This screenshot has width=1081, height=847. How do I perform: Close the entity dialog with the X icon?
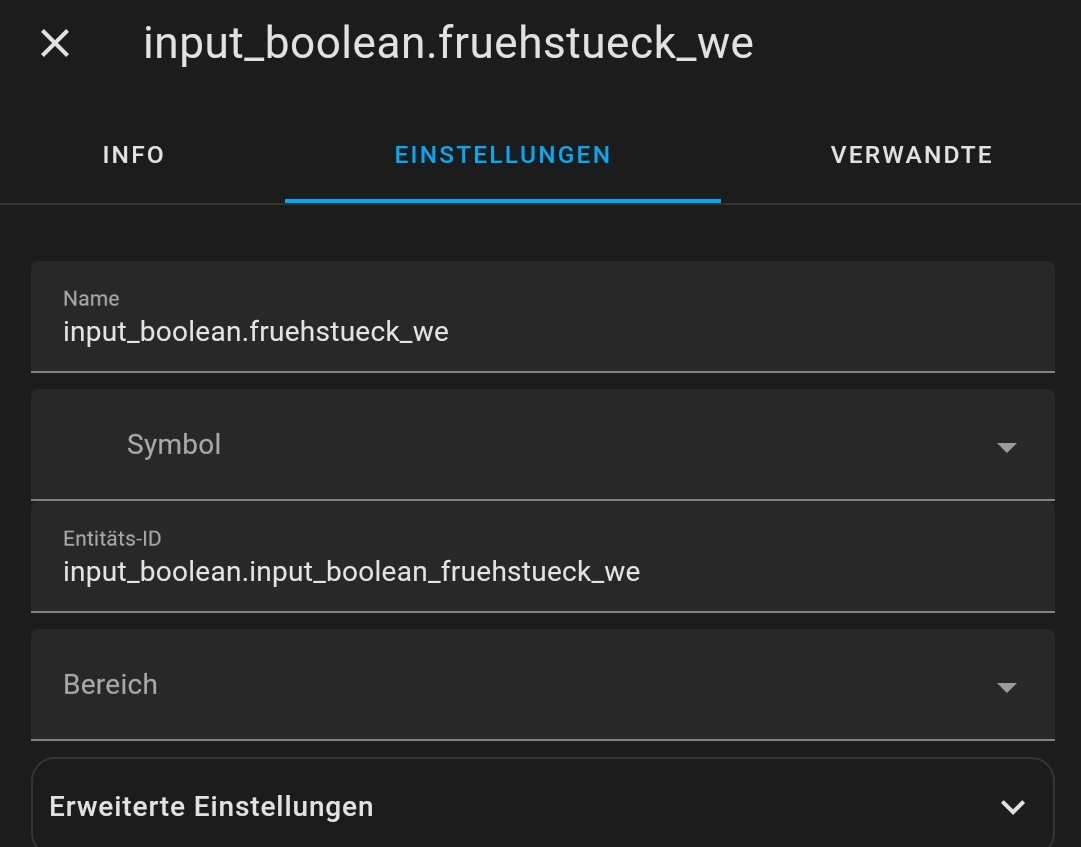[55, 43]
